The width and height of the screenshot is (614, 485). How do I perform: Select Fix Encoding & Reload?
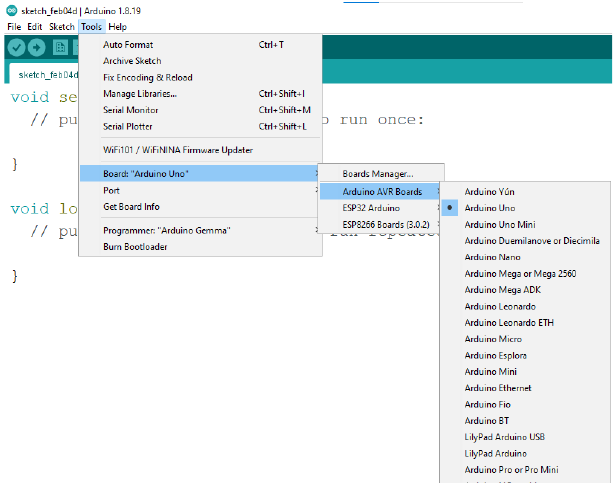pos(200,78)
